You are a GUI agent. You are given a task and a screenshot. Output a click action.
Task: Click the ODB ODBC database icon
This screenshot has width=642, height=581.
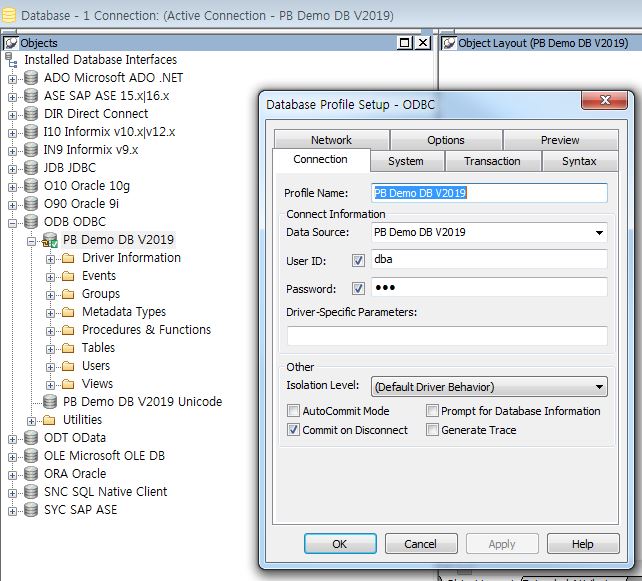click(x=31, y=222)
